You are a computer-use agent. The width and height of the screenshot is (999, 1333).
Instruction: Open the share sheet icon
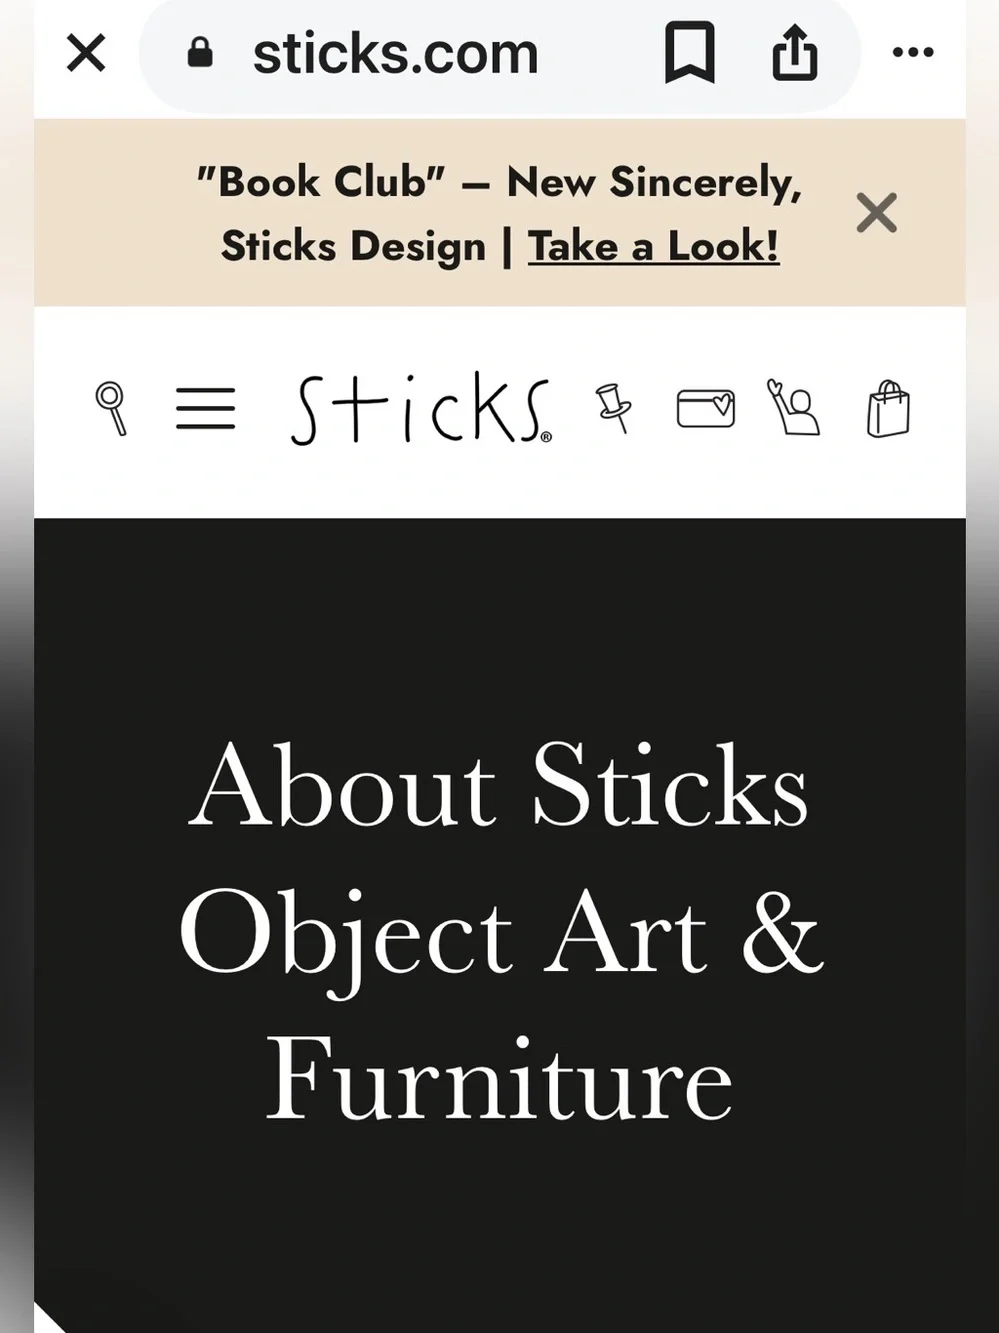pyautogui.click(x=795, y=52)
